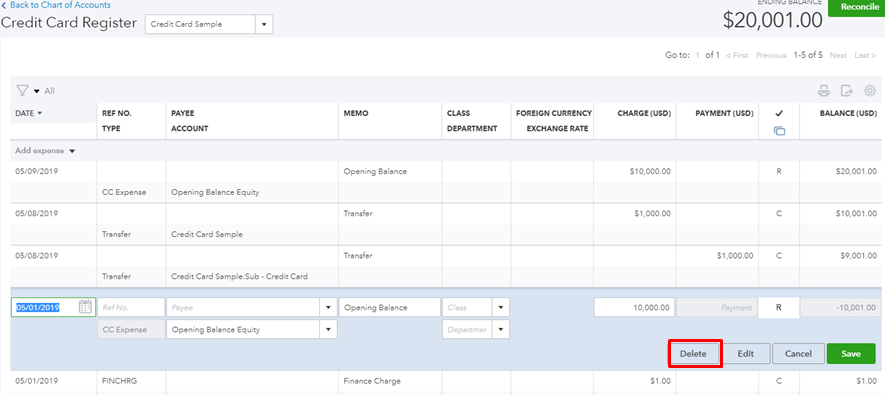Click the CHARGE (USD) column header
Image resolution: width=885 pixels, height=395 pixels.
pyautogui.click(x=645, y=113)
